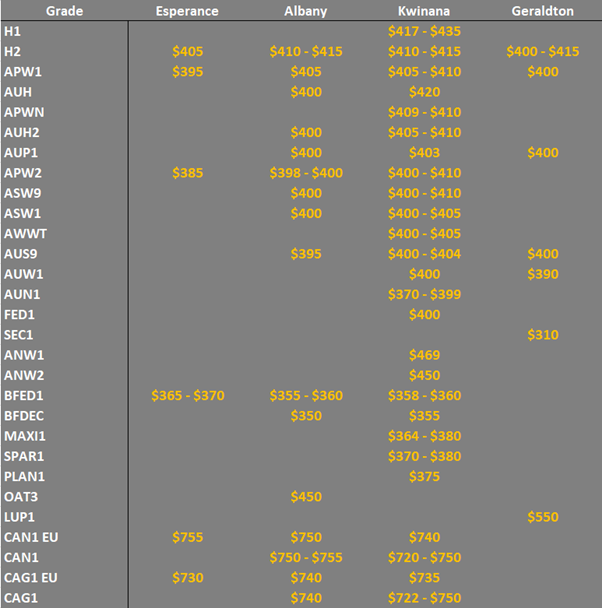Screen dimensions: 602x608
Task: Click CAN1 EU Esperance price $755
Action: [188, 537]
